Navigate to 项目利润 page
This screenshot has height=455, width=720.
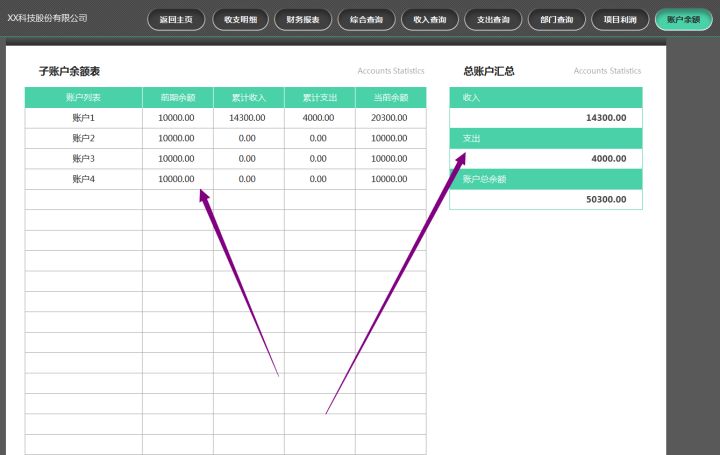click(x=620, y=20)
